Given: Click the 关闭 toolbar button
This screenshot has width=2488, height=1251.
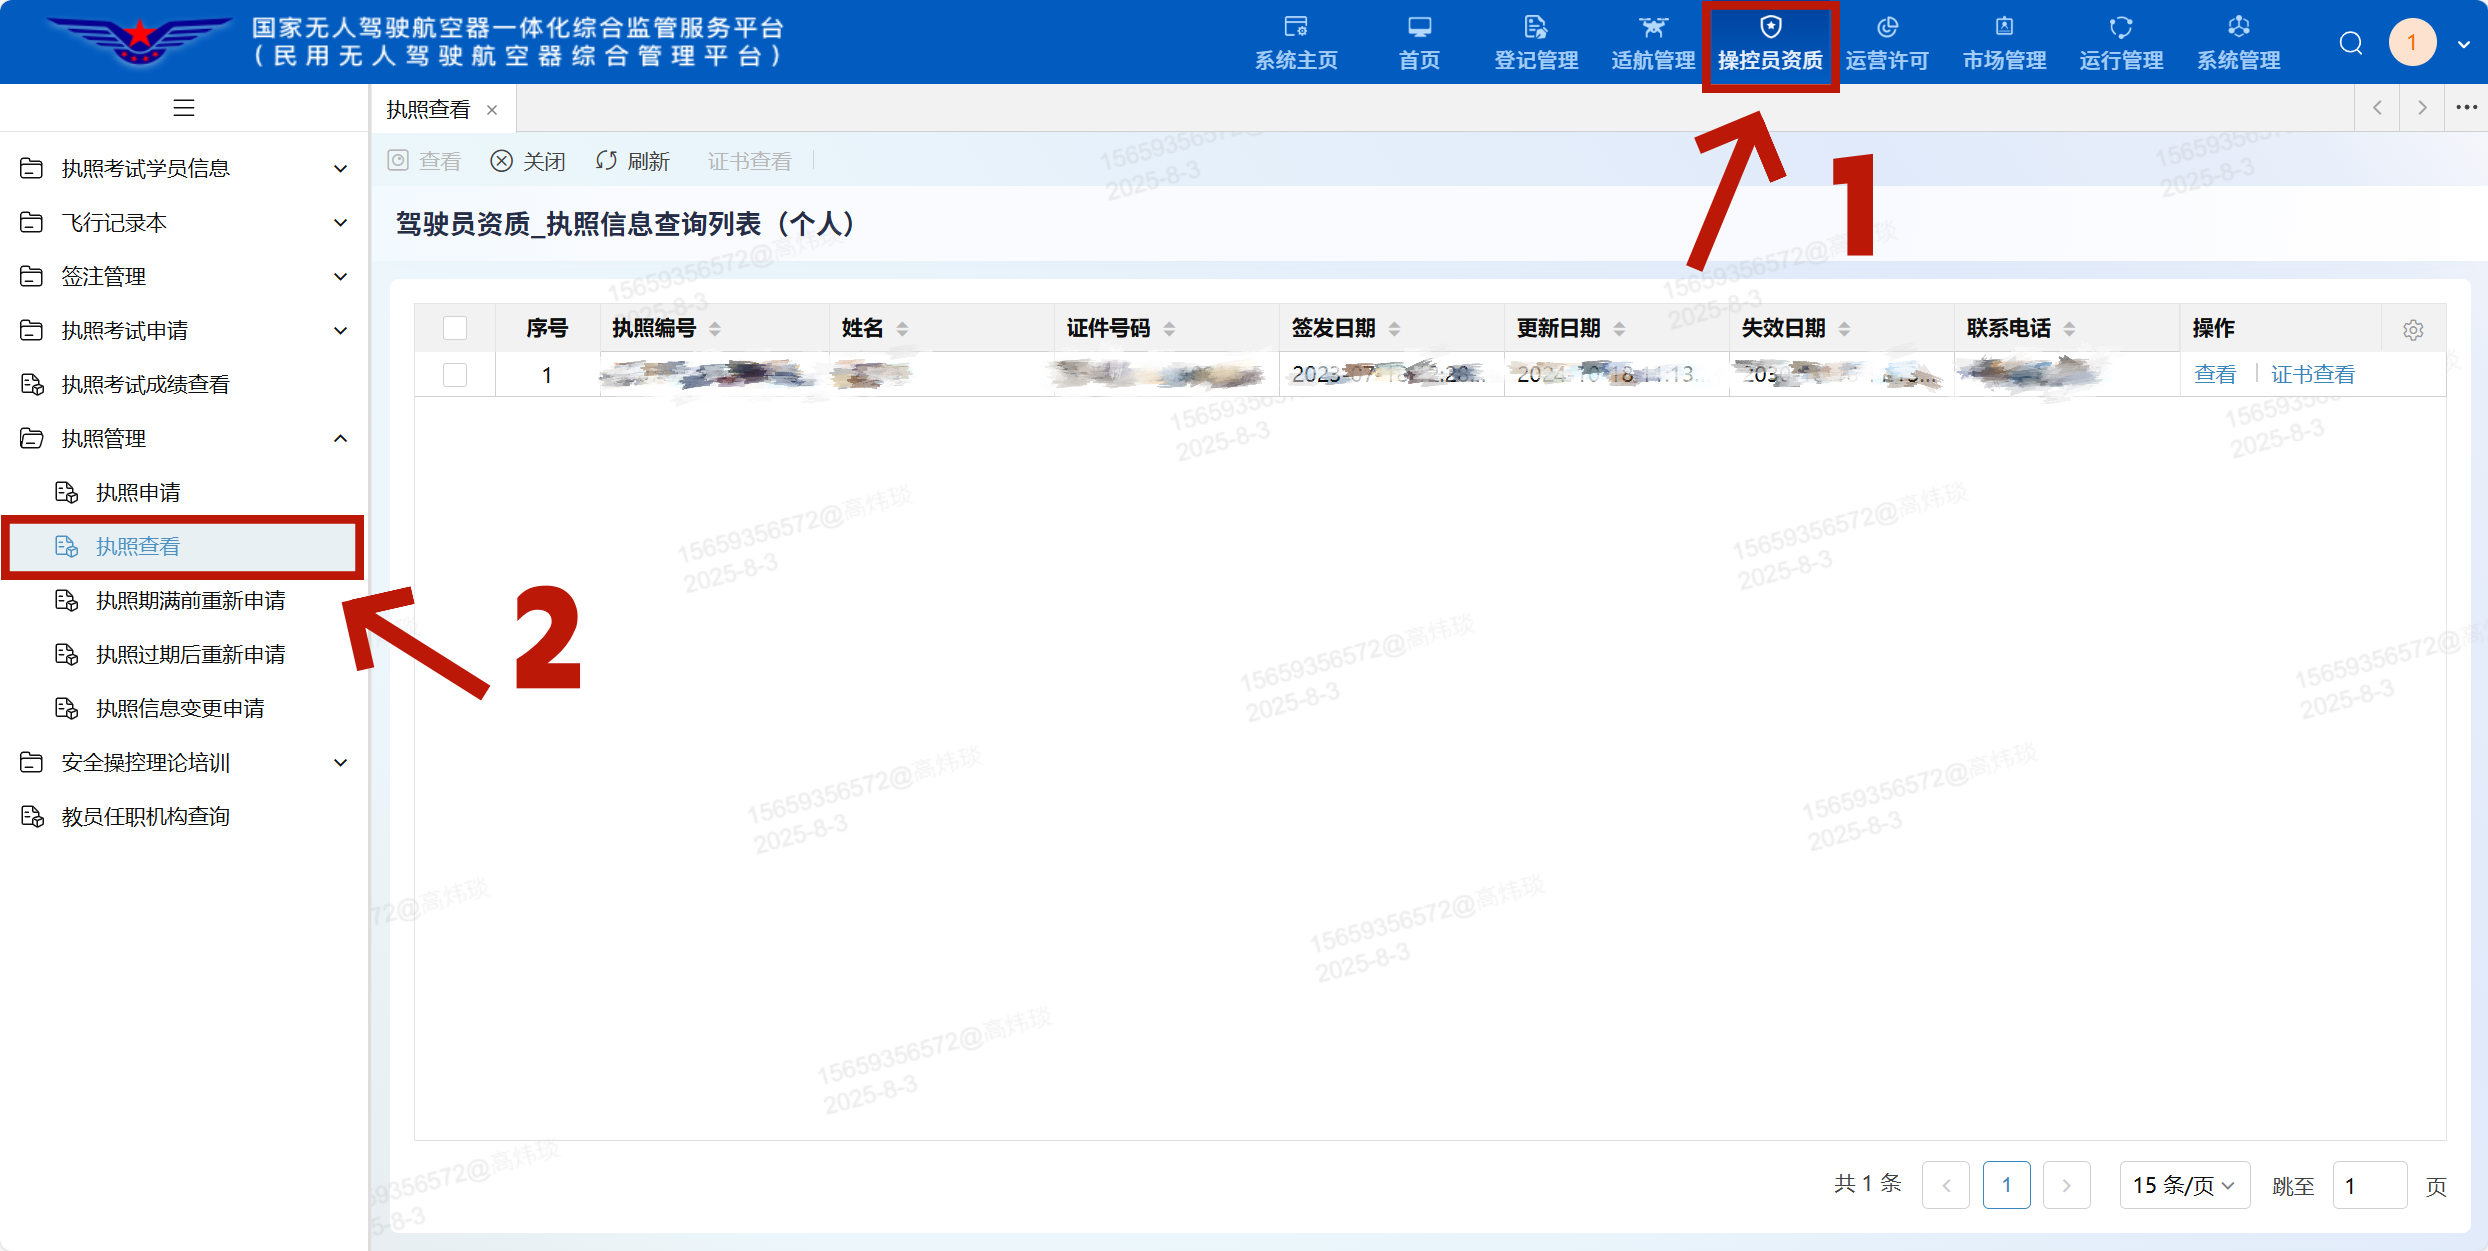Looking at the screenshot, I should tap(529, 161).
